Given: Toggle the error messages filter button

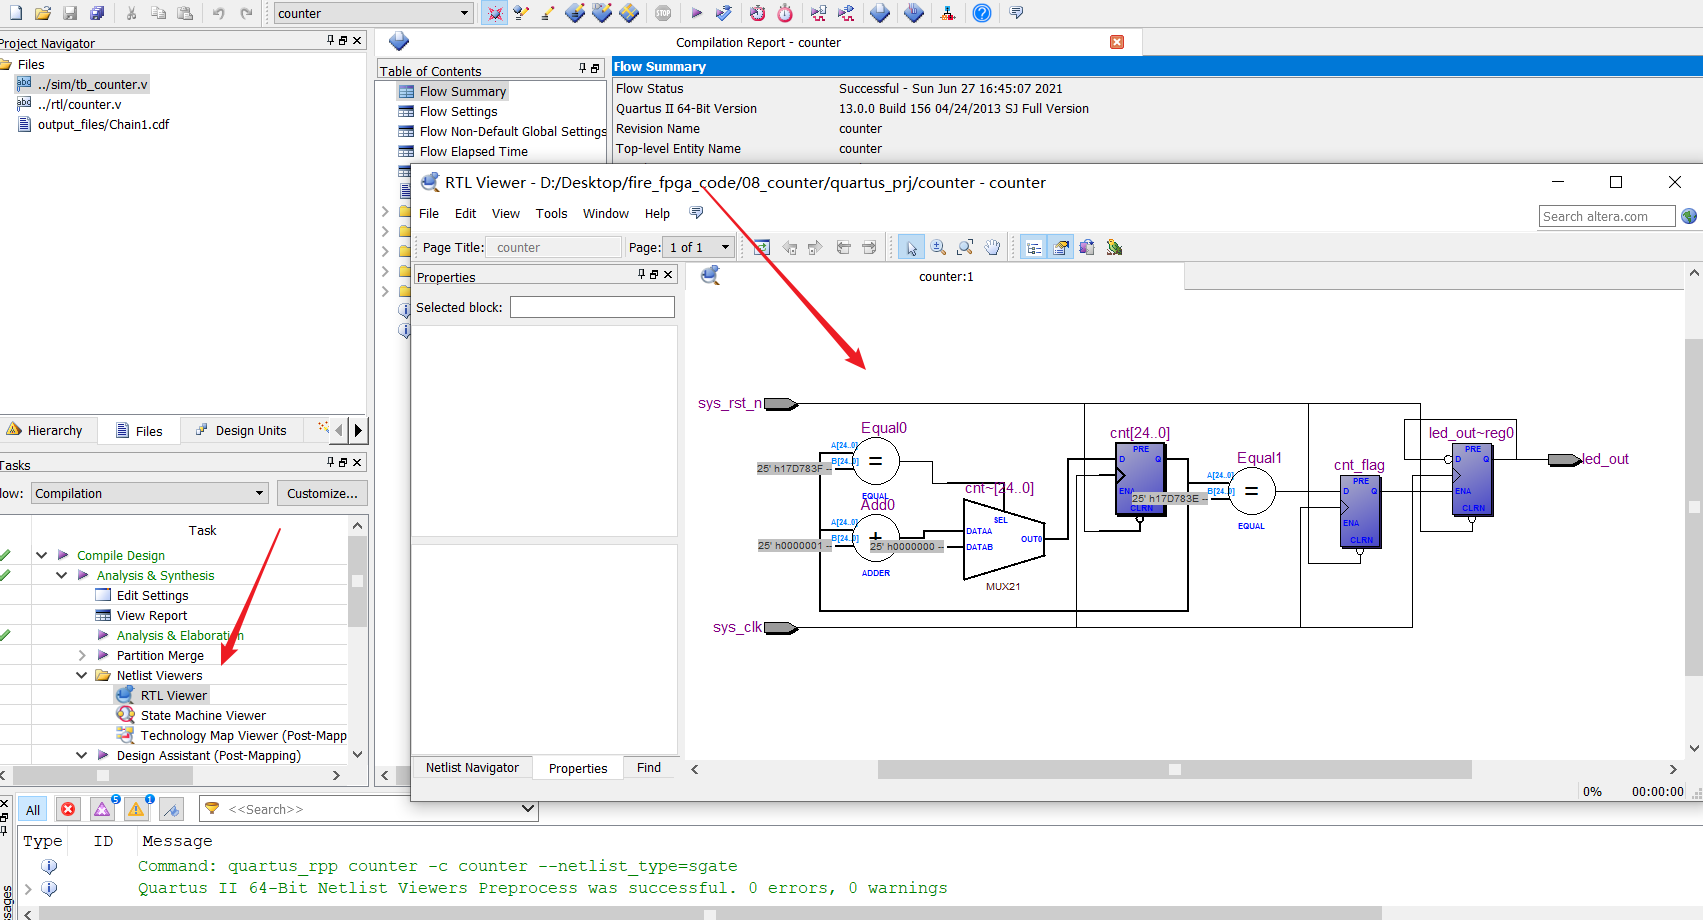Looking at the screenshot, I should (68, 809).
